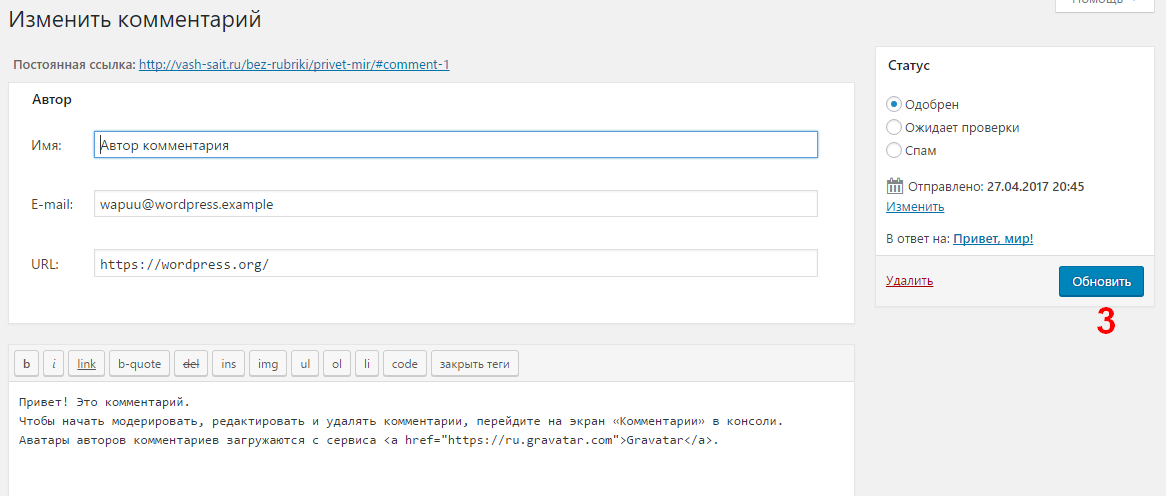Click the 'Автор' section heading
The image size is (1166, 496).
pyautogui.click(x=51, y=100)
